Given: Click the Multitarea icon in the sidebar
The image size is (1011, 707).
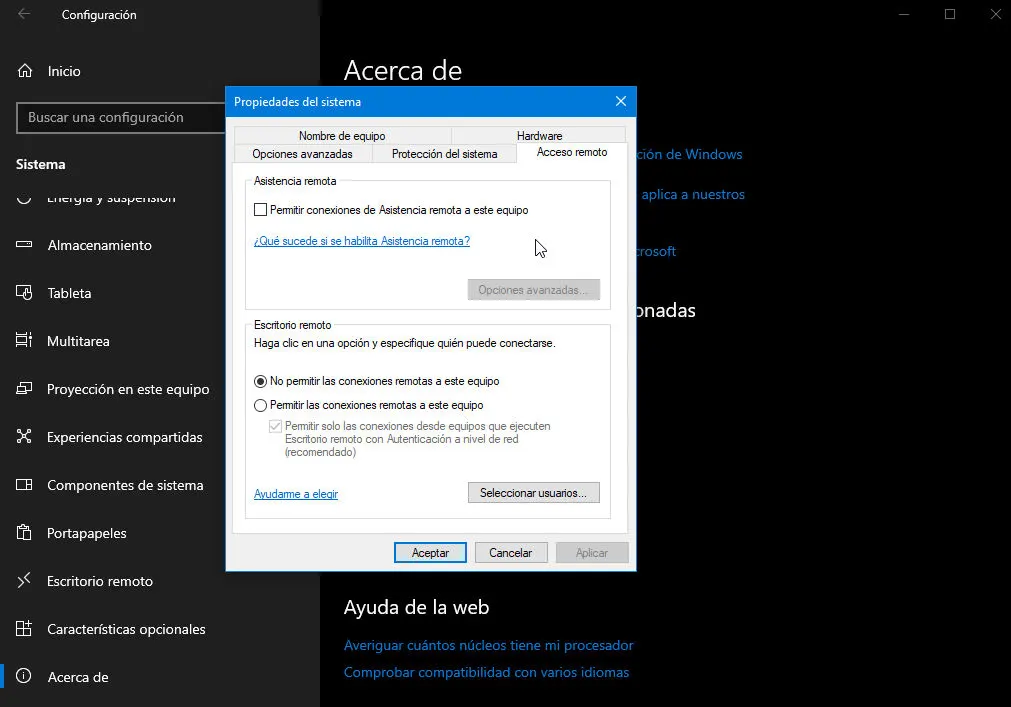Looking at the screenshot, I should tap(24, 340).
